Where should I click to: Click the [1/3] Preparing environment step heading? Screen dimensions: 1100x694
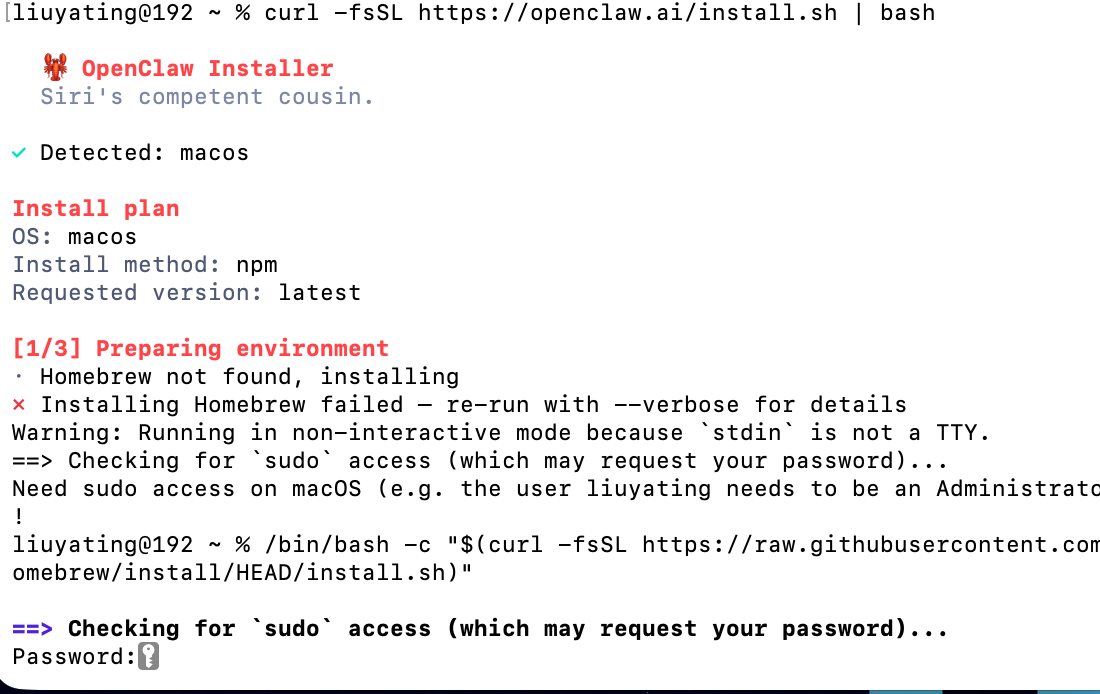(x=200, y=349)
